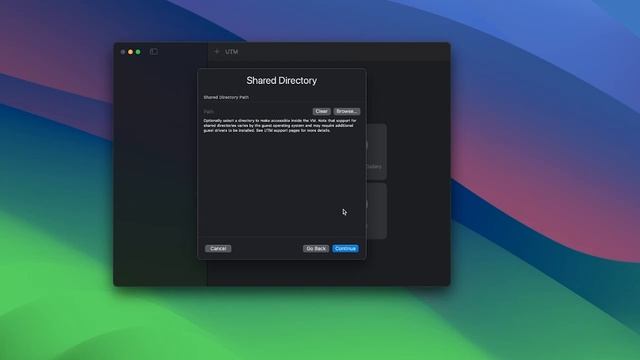Viewport: 640px width, 360px height.
Task: Click the 'Optionally select a directory' description text
Action: pos(280,126)
